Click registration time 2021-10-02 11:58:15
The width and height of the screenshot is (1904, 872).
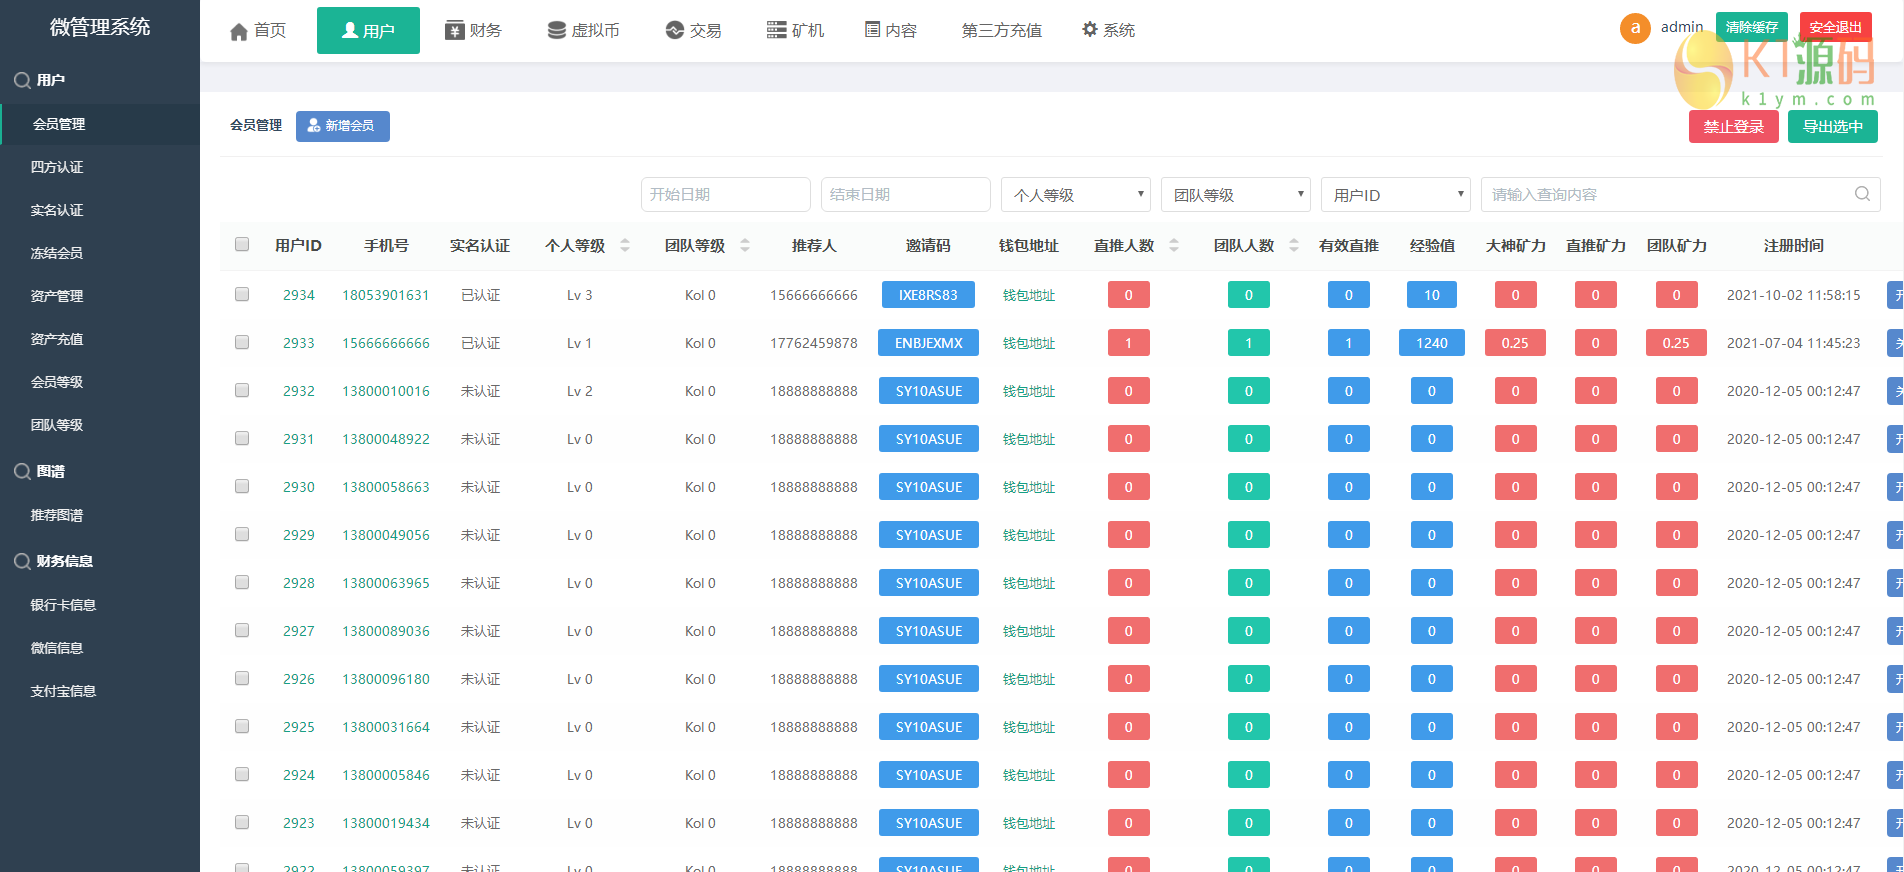coord(1794,295)
